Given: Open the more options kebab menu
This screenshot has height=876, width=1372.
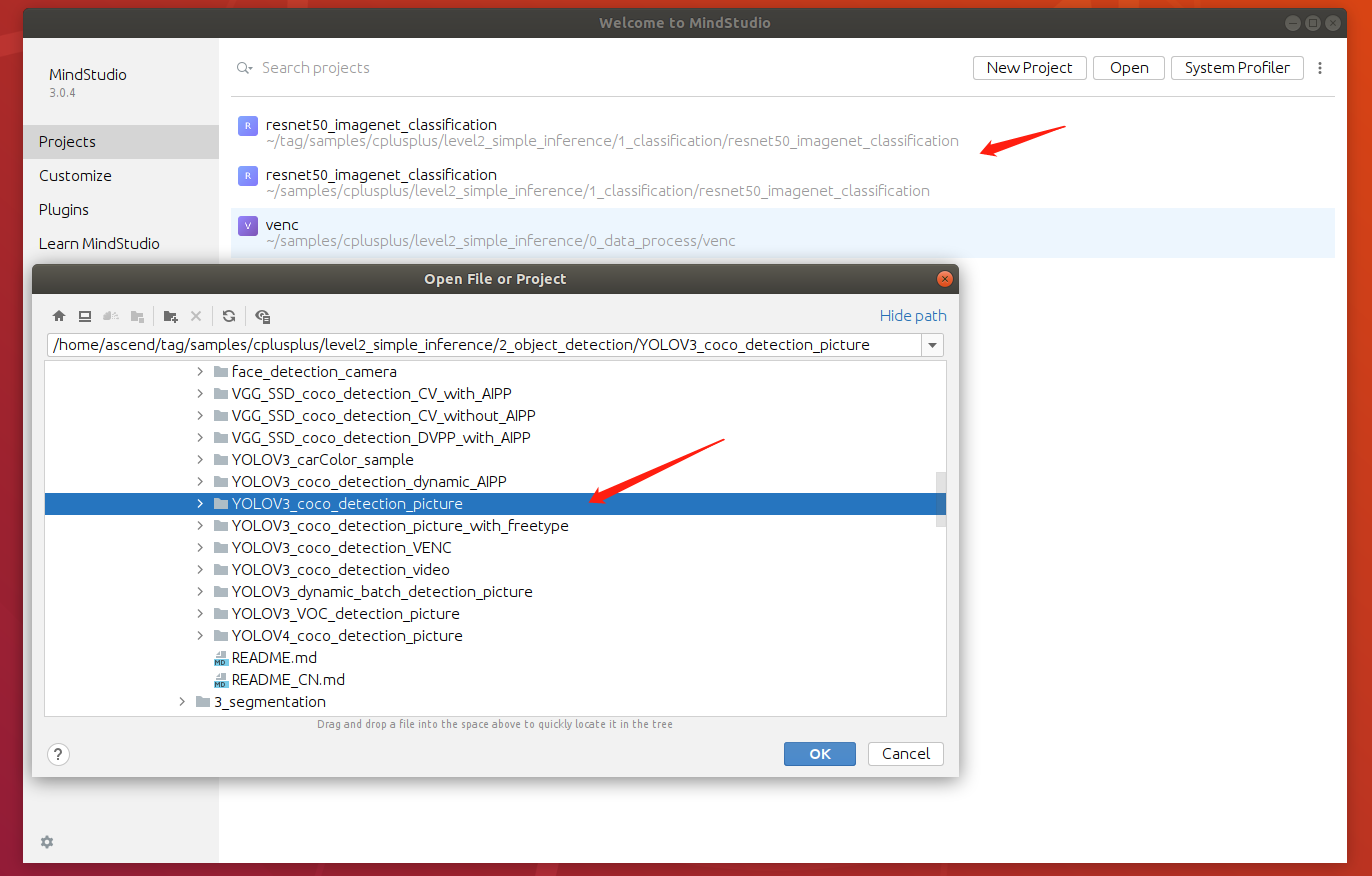Looking at the screenshot, I should pos(1320,68).
